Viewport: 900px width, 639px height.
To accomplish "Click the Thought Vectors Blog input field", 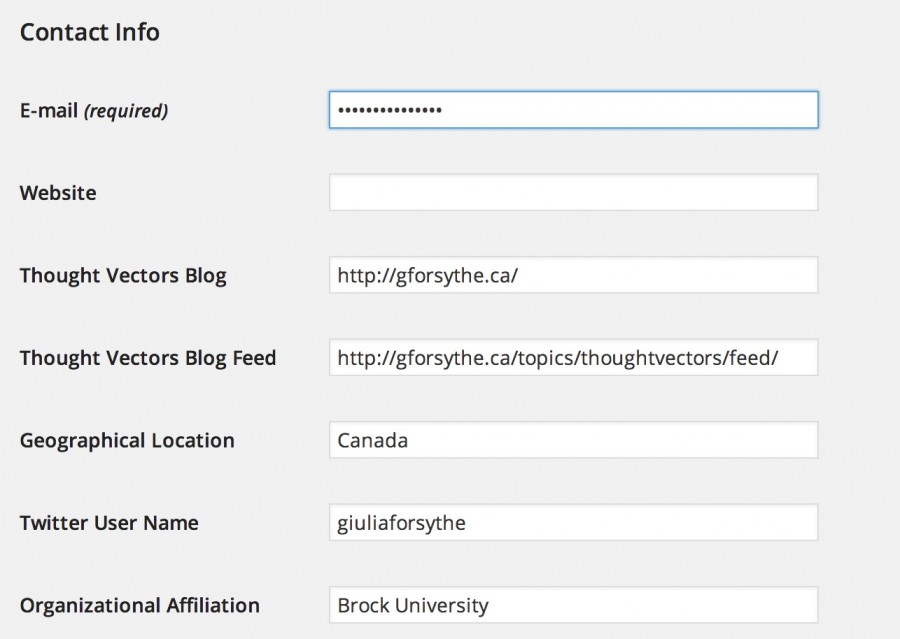I will 572,275.
